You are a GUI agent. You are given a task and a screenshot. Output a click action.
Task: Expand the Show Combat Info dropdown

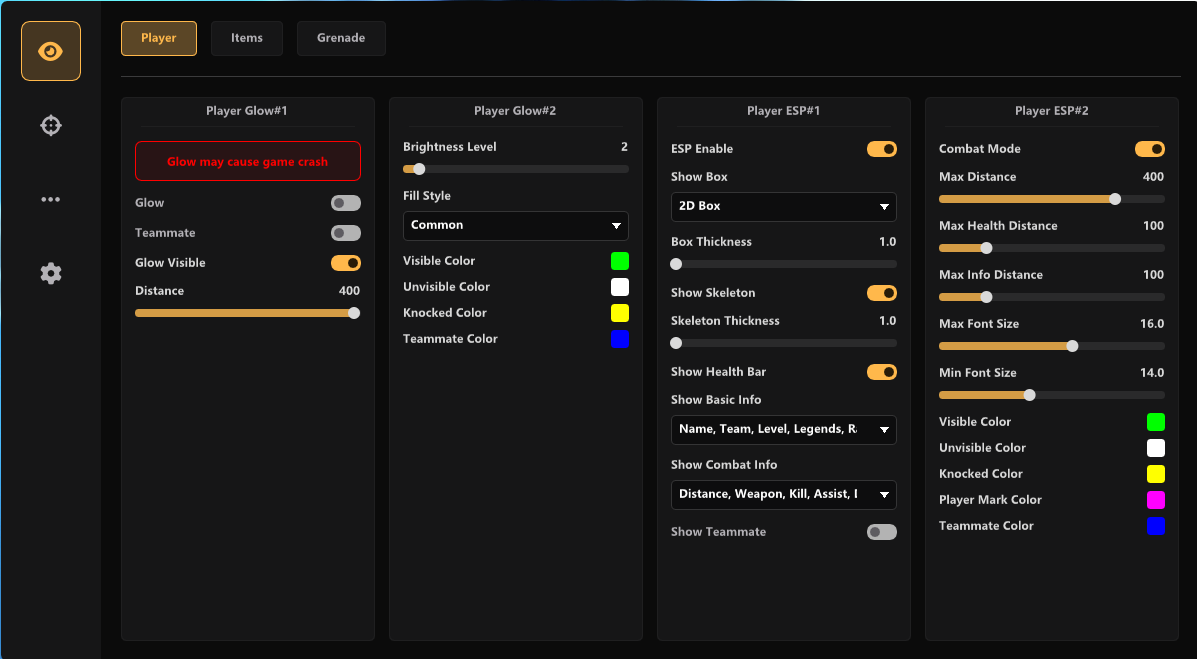pyautogui.click(x=783, y=494)
